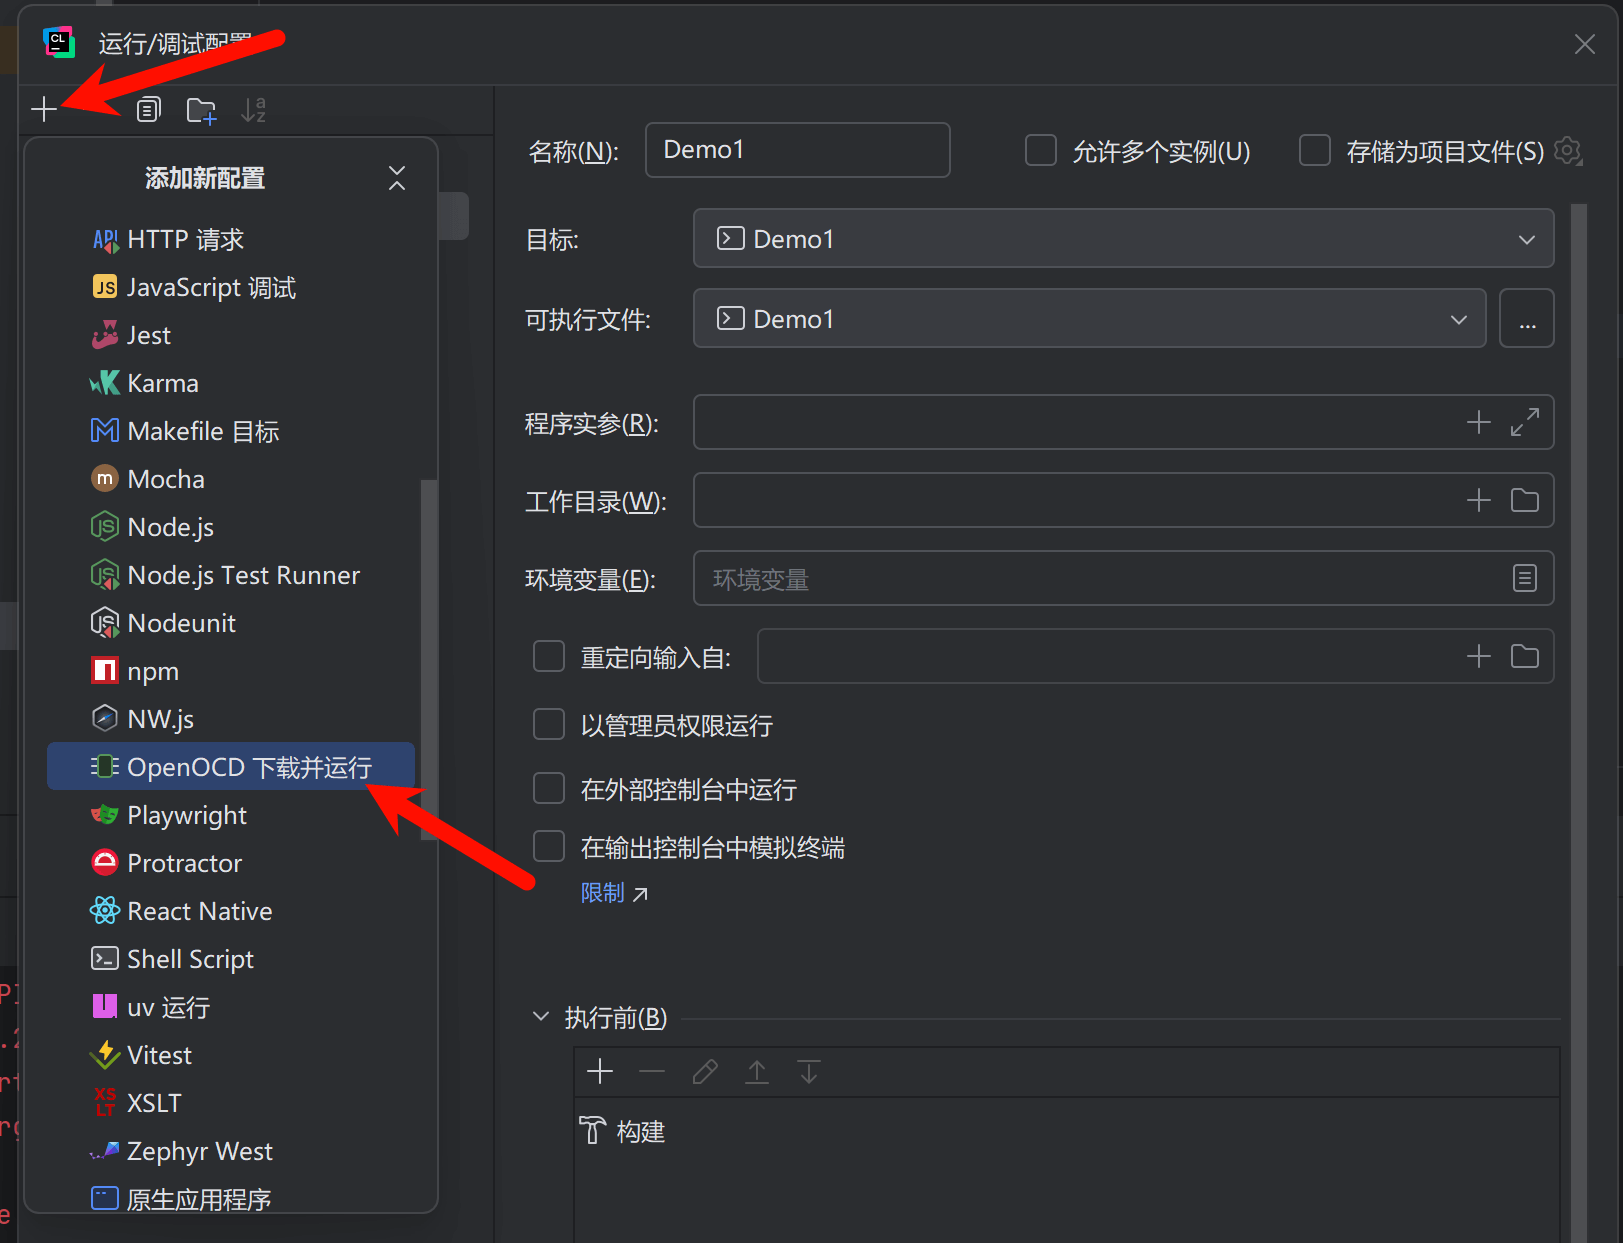Open the environment variables editor icon
This screenshot has width=1623, height=1243.
click(x=1523, y=578)
